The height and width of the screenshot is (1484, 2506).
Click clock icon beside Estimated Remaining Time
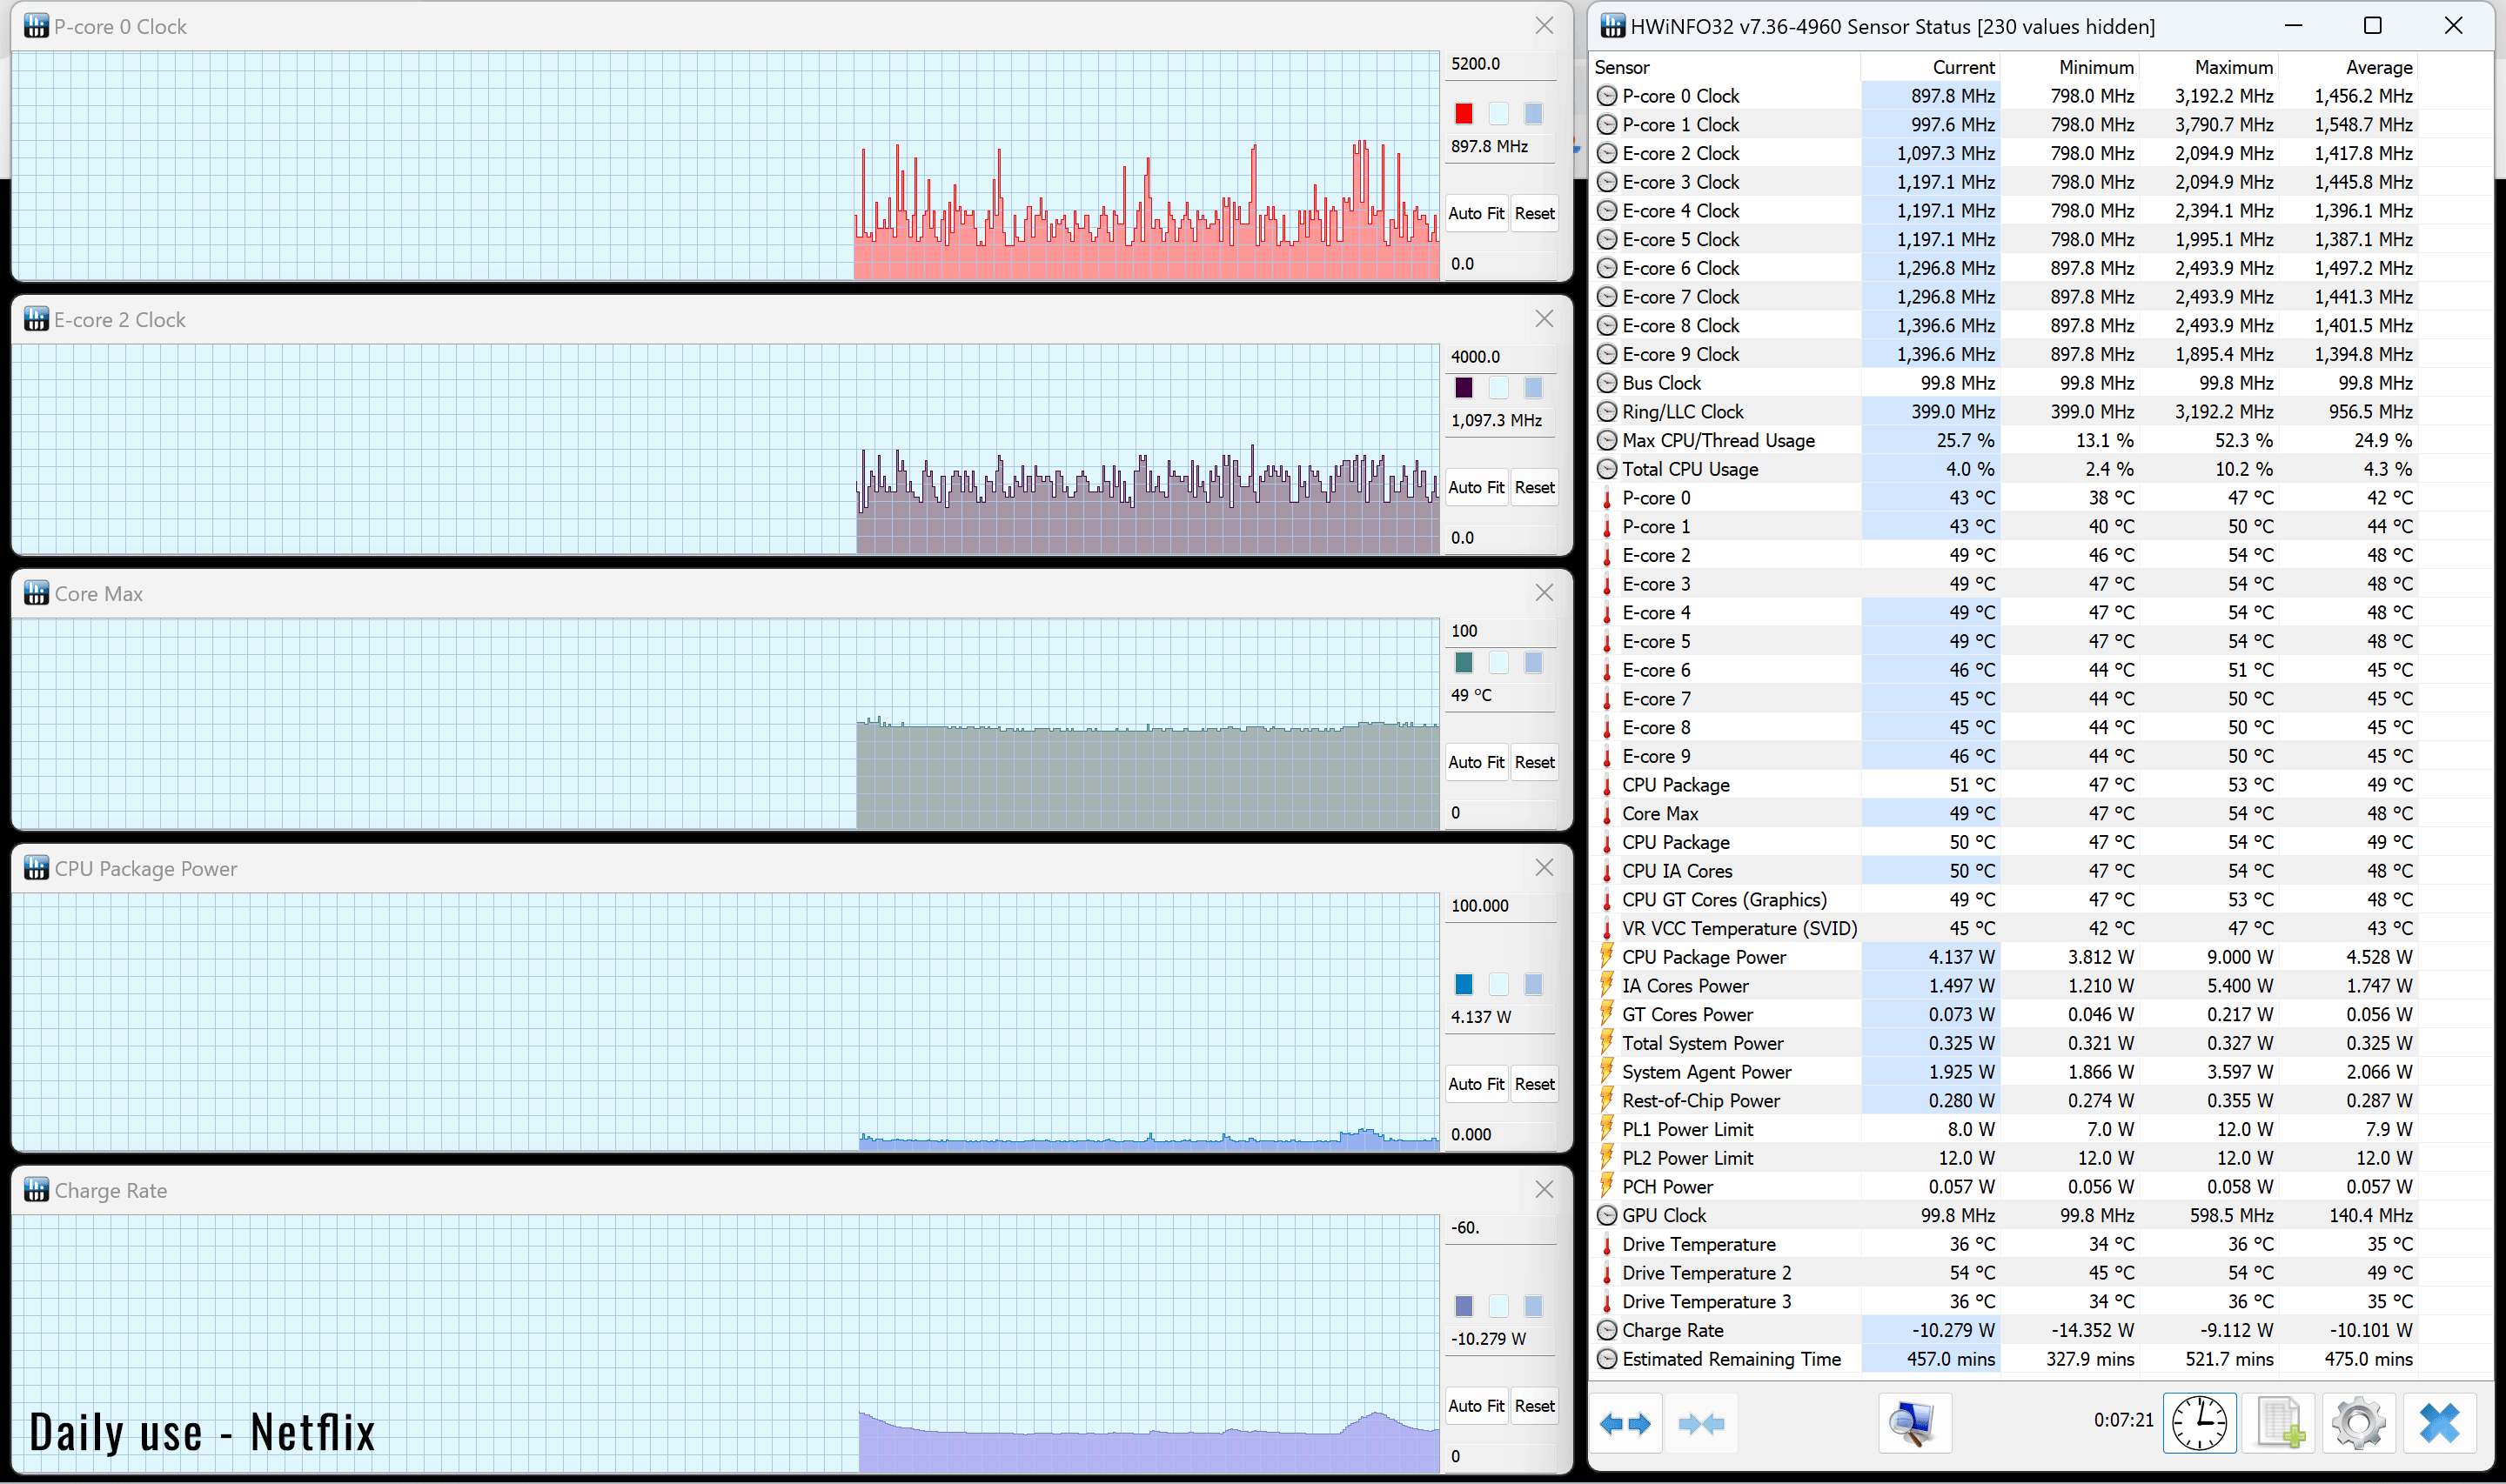tap(1607, 1359)
